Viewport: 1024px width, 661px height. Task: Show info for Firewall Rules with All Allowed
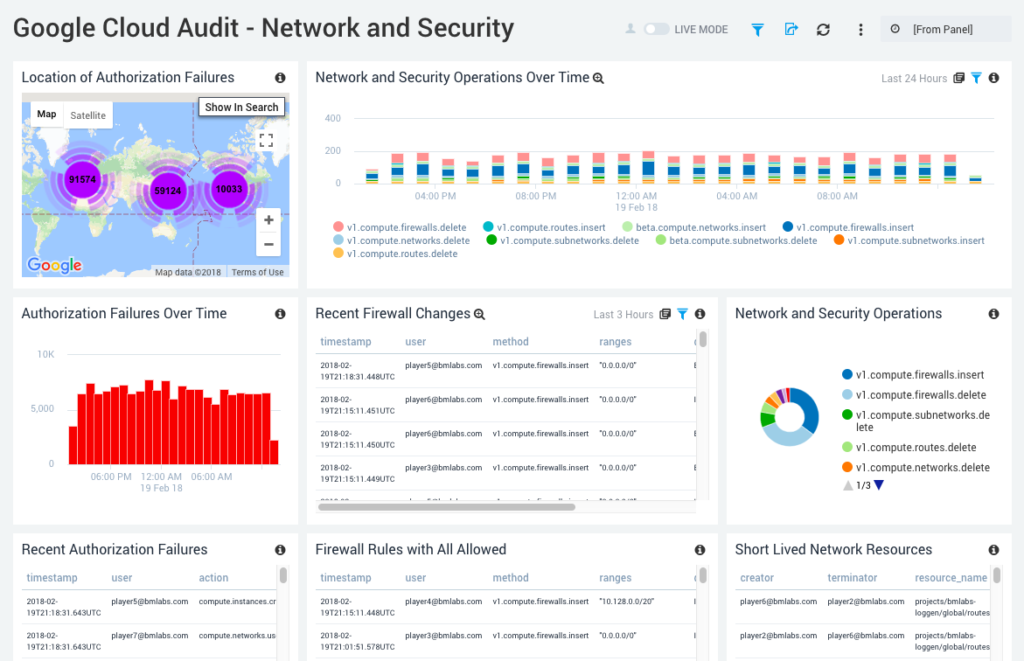[700, 550]
